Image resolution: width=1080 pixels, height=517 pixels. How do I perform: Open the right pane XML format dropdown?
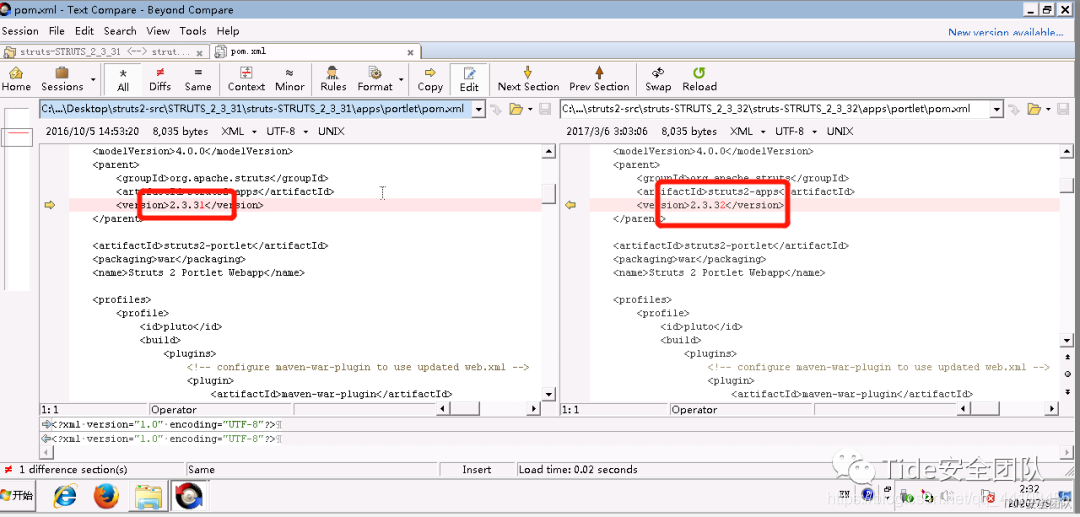[x=747, y=131]
